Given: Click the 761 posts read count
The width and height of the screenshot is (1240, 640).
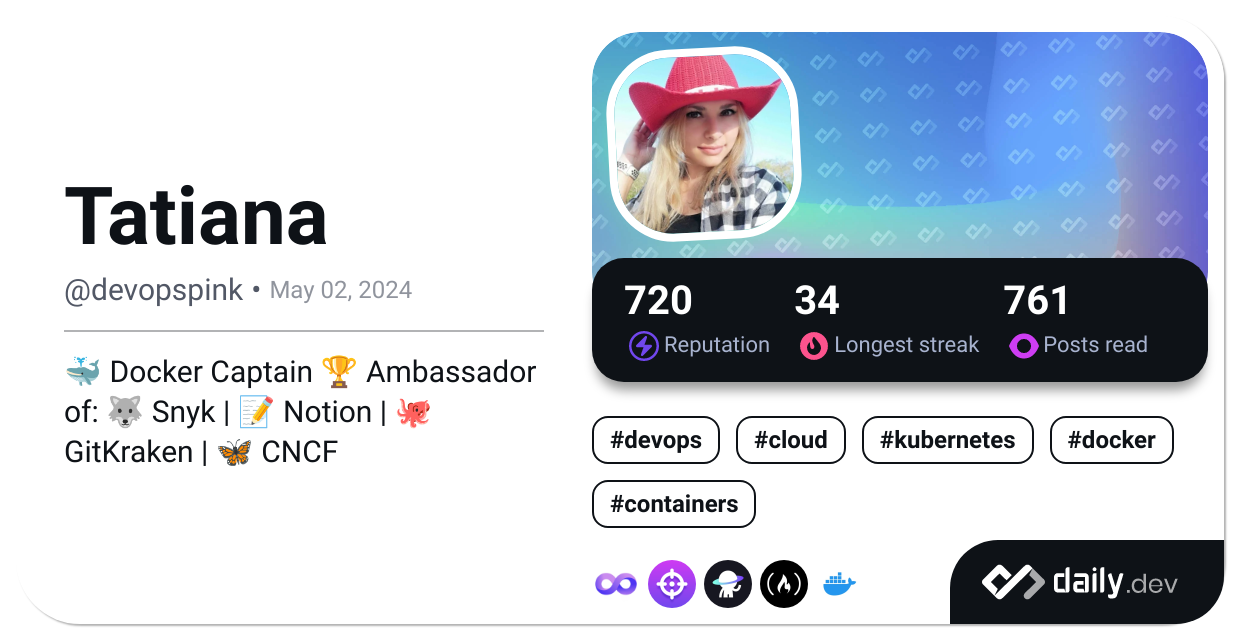Looking at the screenshot, I should (x=1037, y=301).
